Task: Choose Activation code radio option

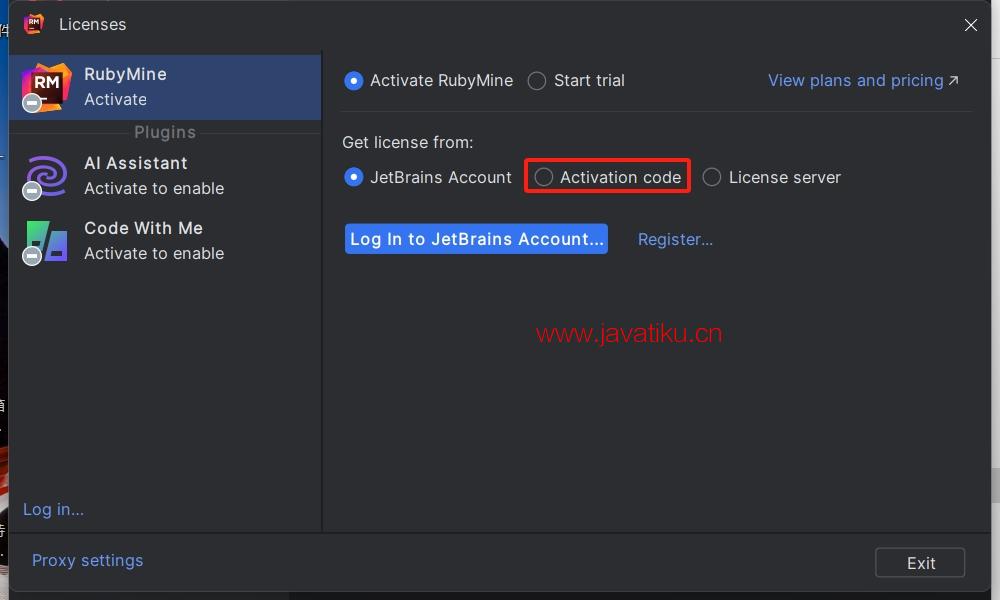Action: (x=544, y=177)
